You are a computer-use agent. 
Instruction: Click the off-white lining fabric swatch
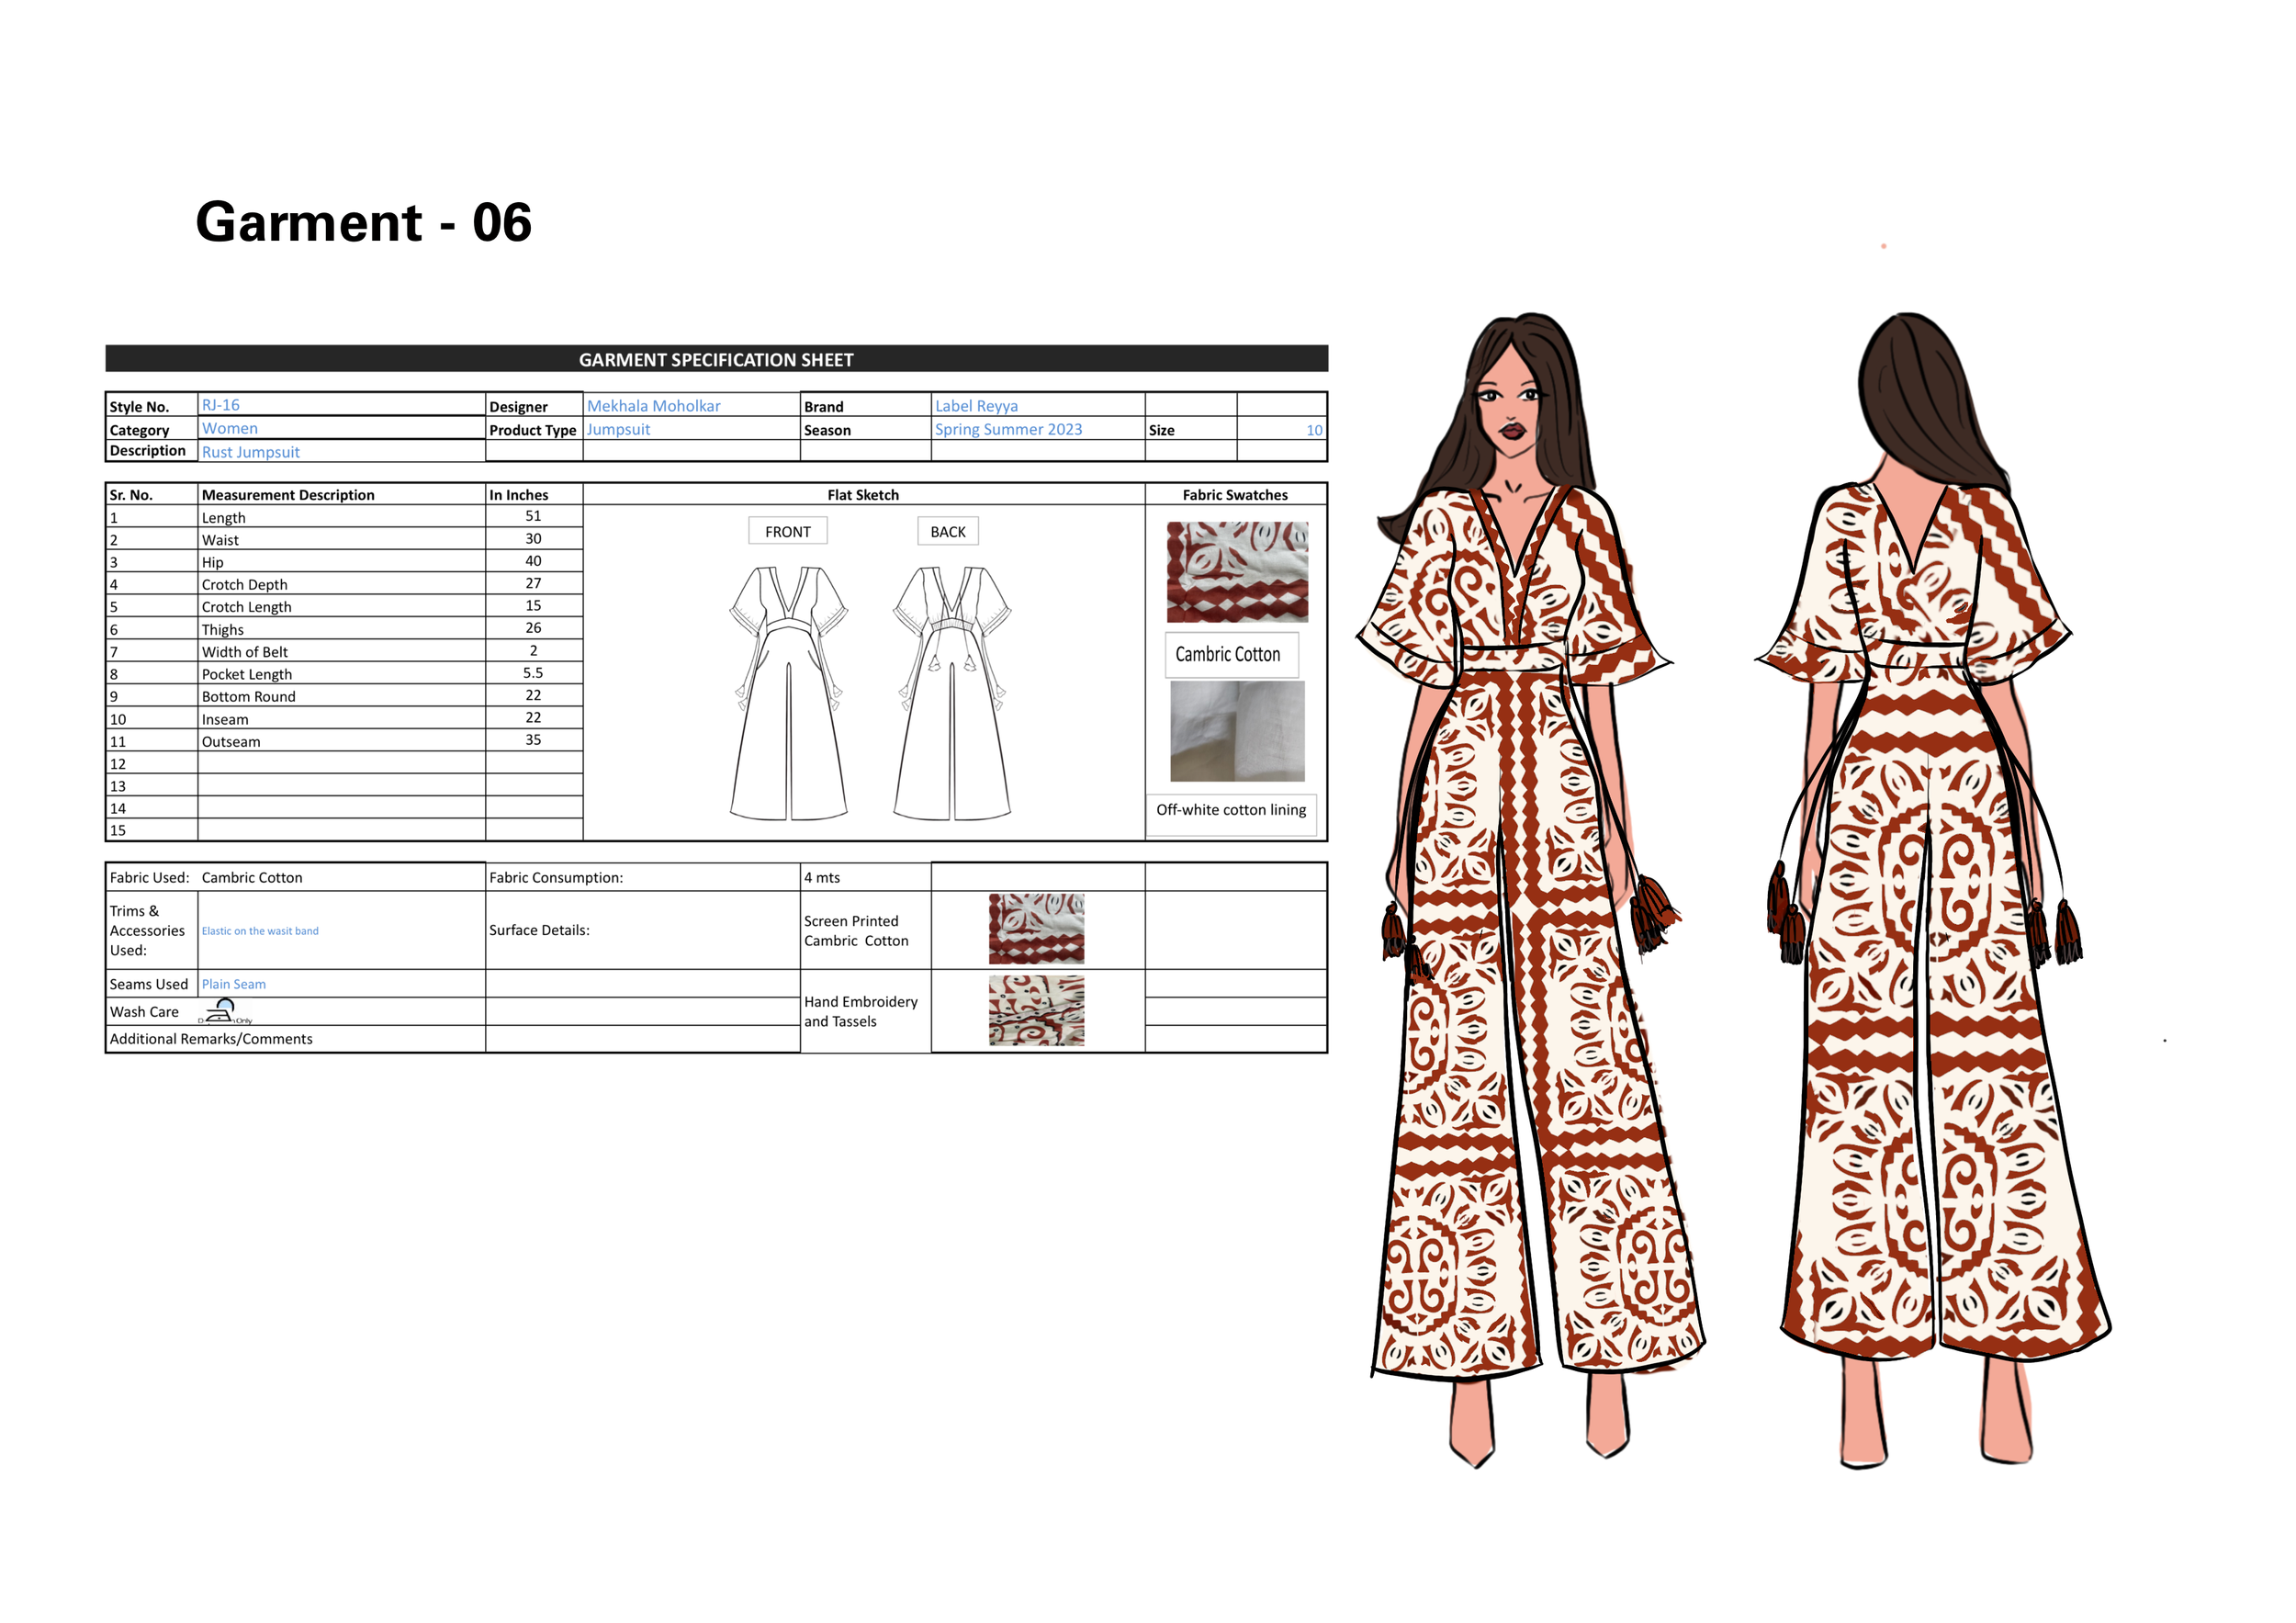[x=1237, y=731]
